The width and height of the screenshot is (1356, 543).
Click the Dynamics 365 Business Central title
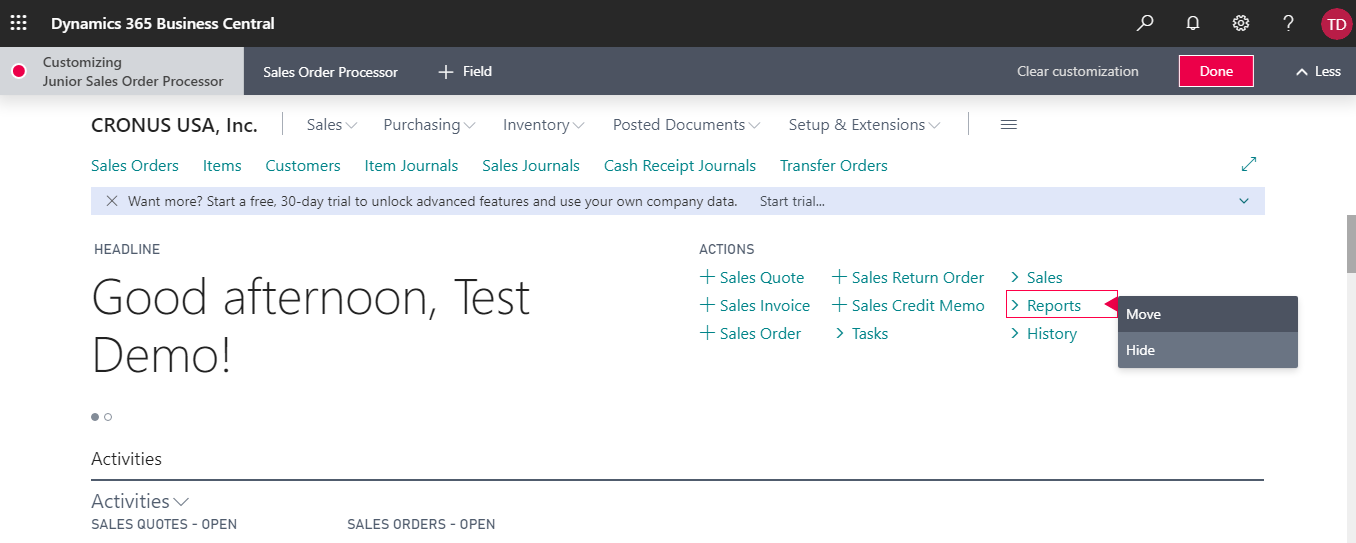coord(163,23)
